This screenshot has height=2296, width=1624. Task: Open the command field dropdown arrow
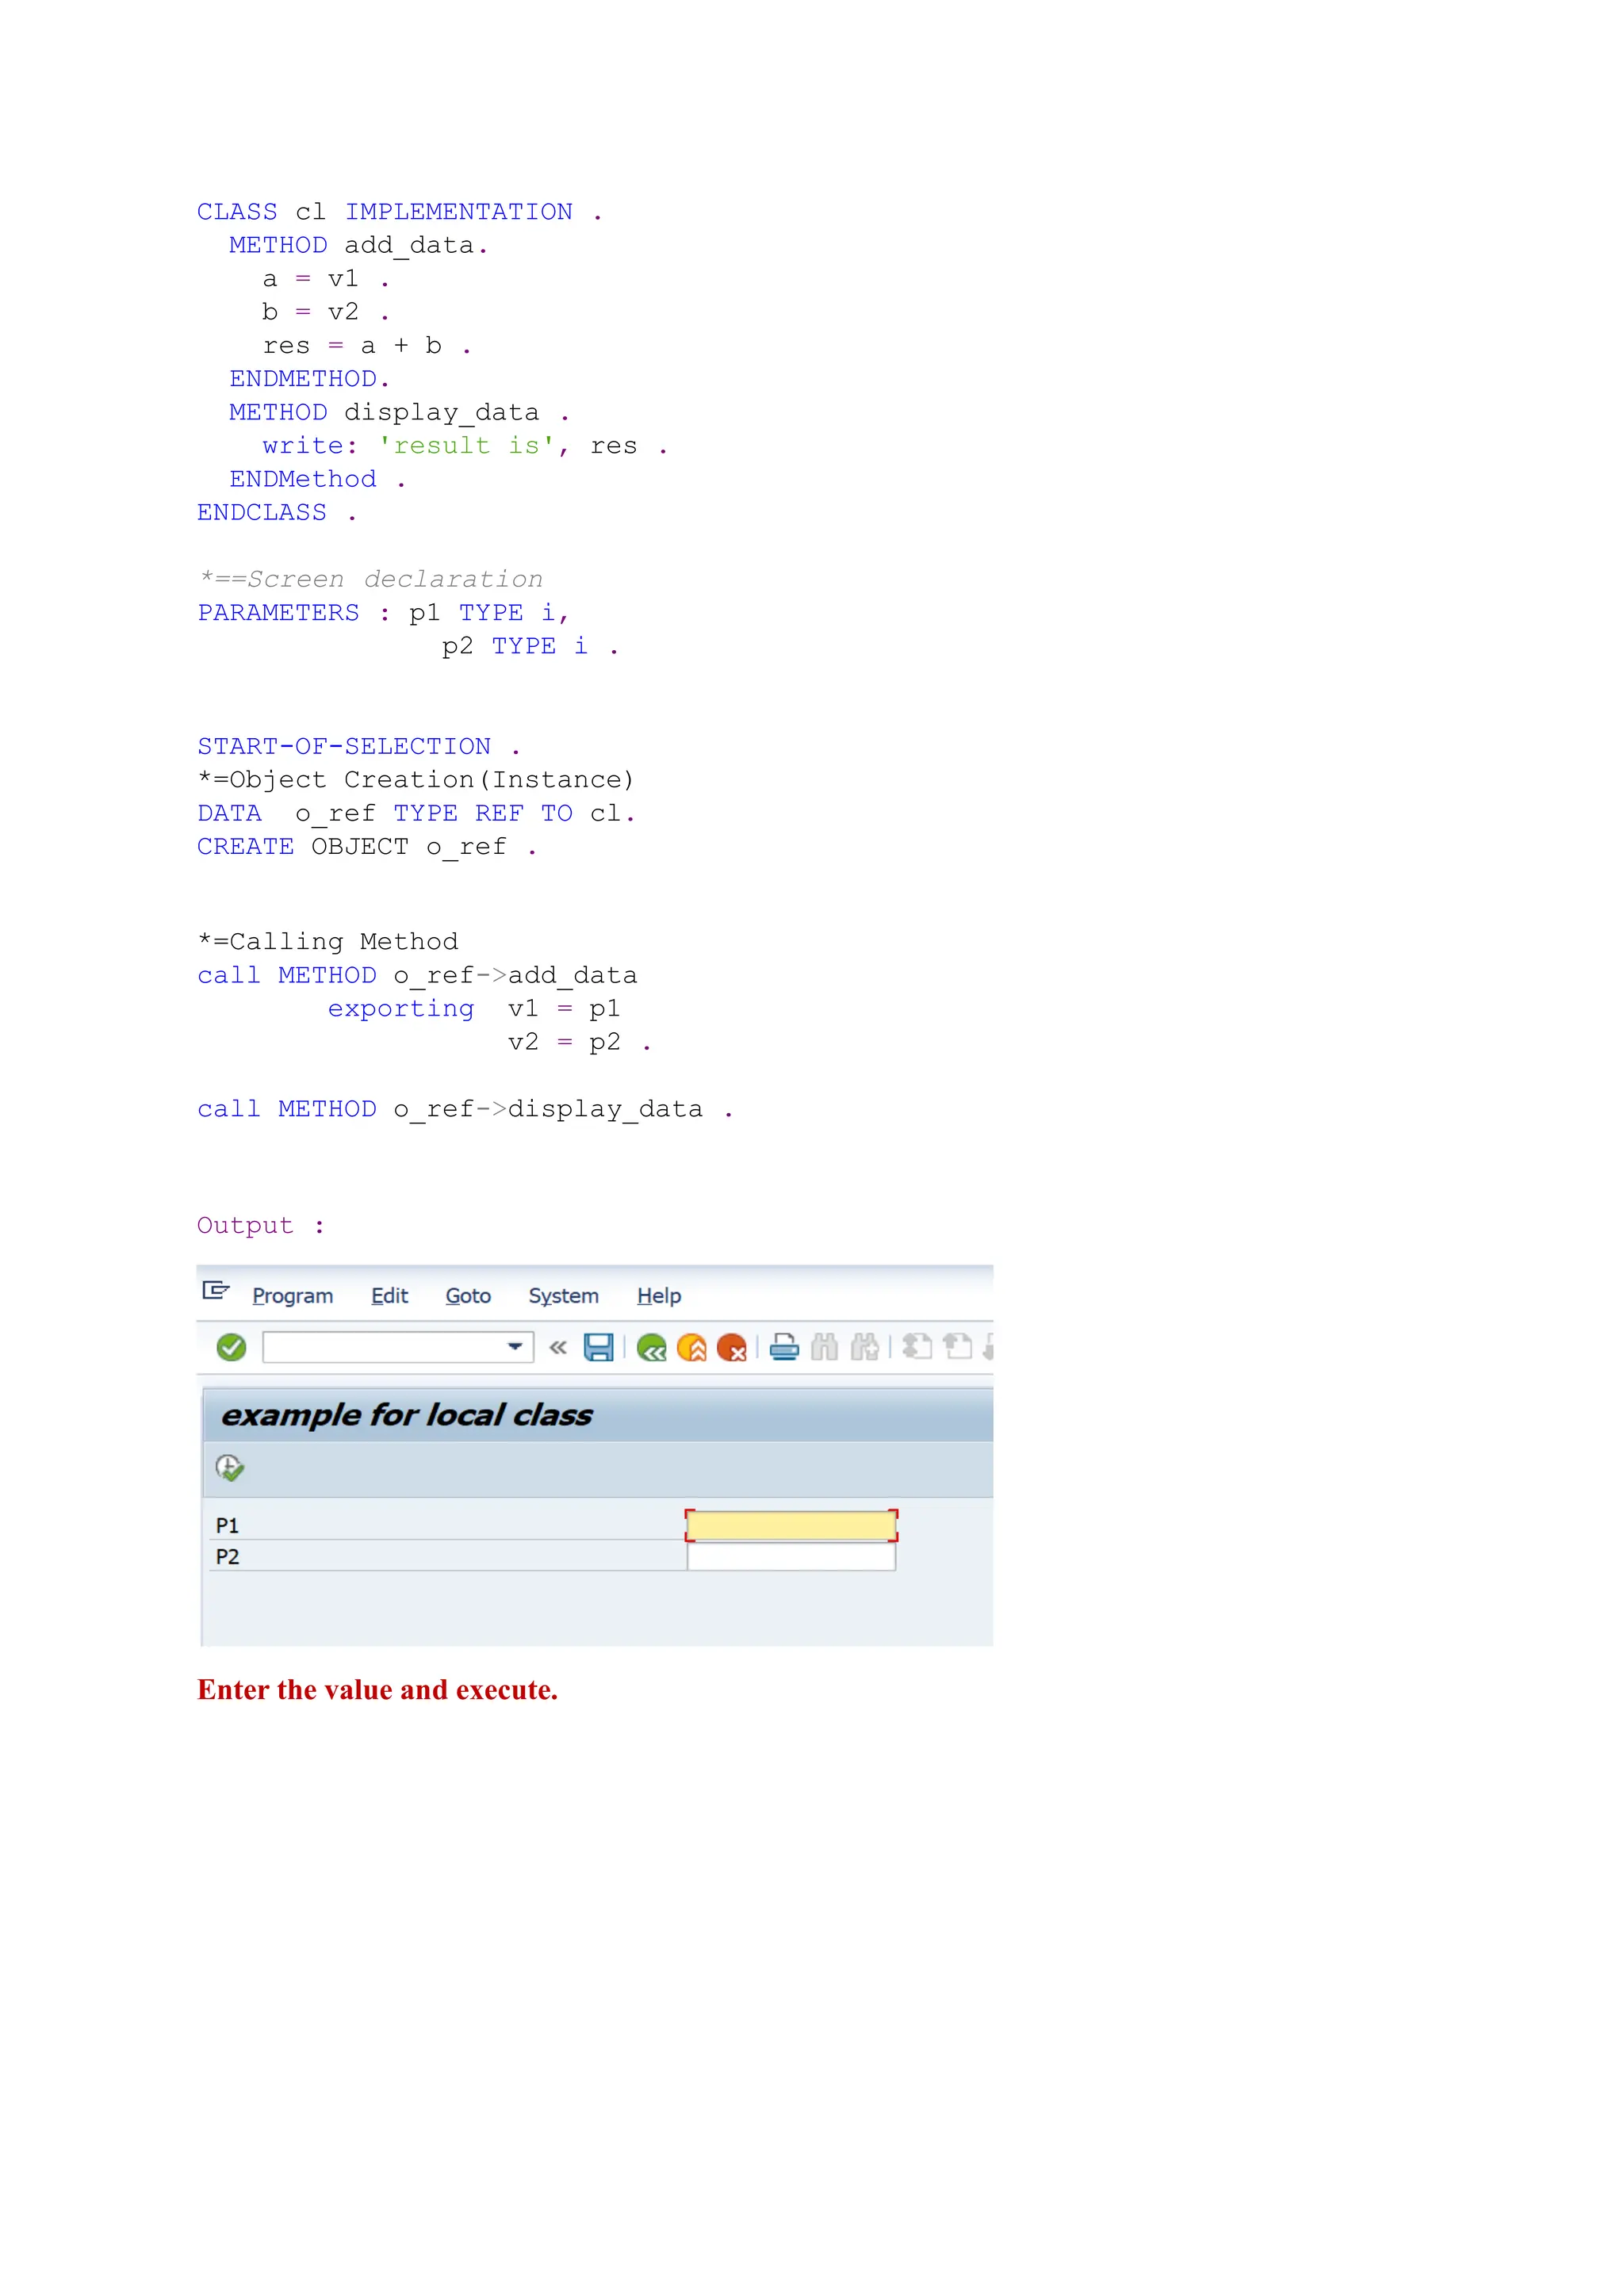(x=515, y=1347)
